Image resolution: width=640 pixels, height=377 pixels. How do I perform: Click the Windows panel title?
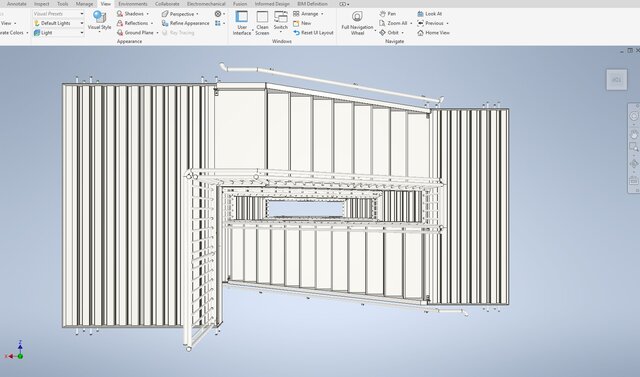point(281,41)
